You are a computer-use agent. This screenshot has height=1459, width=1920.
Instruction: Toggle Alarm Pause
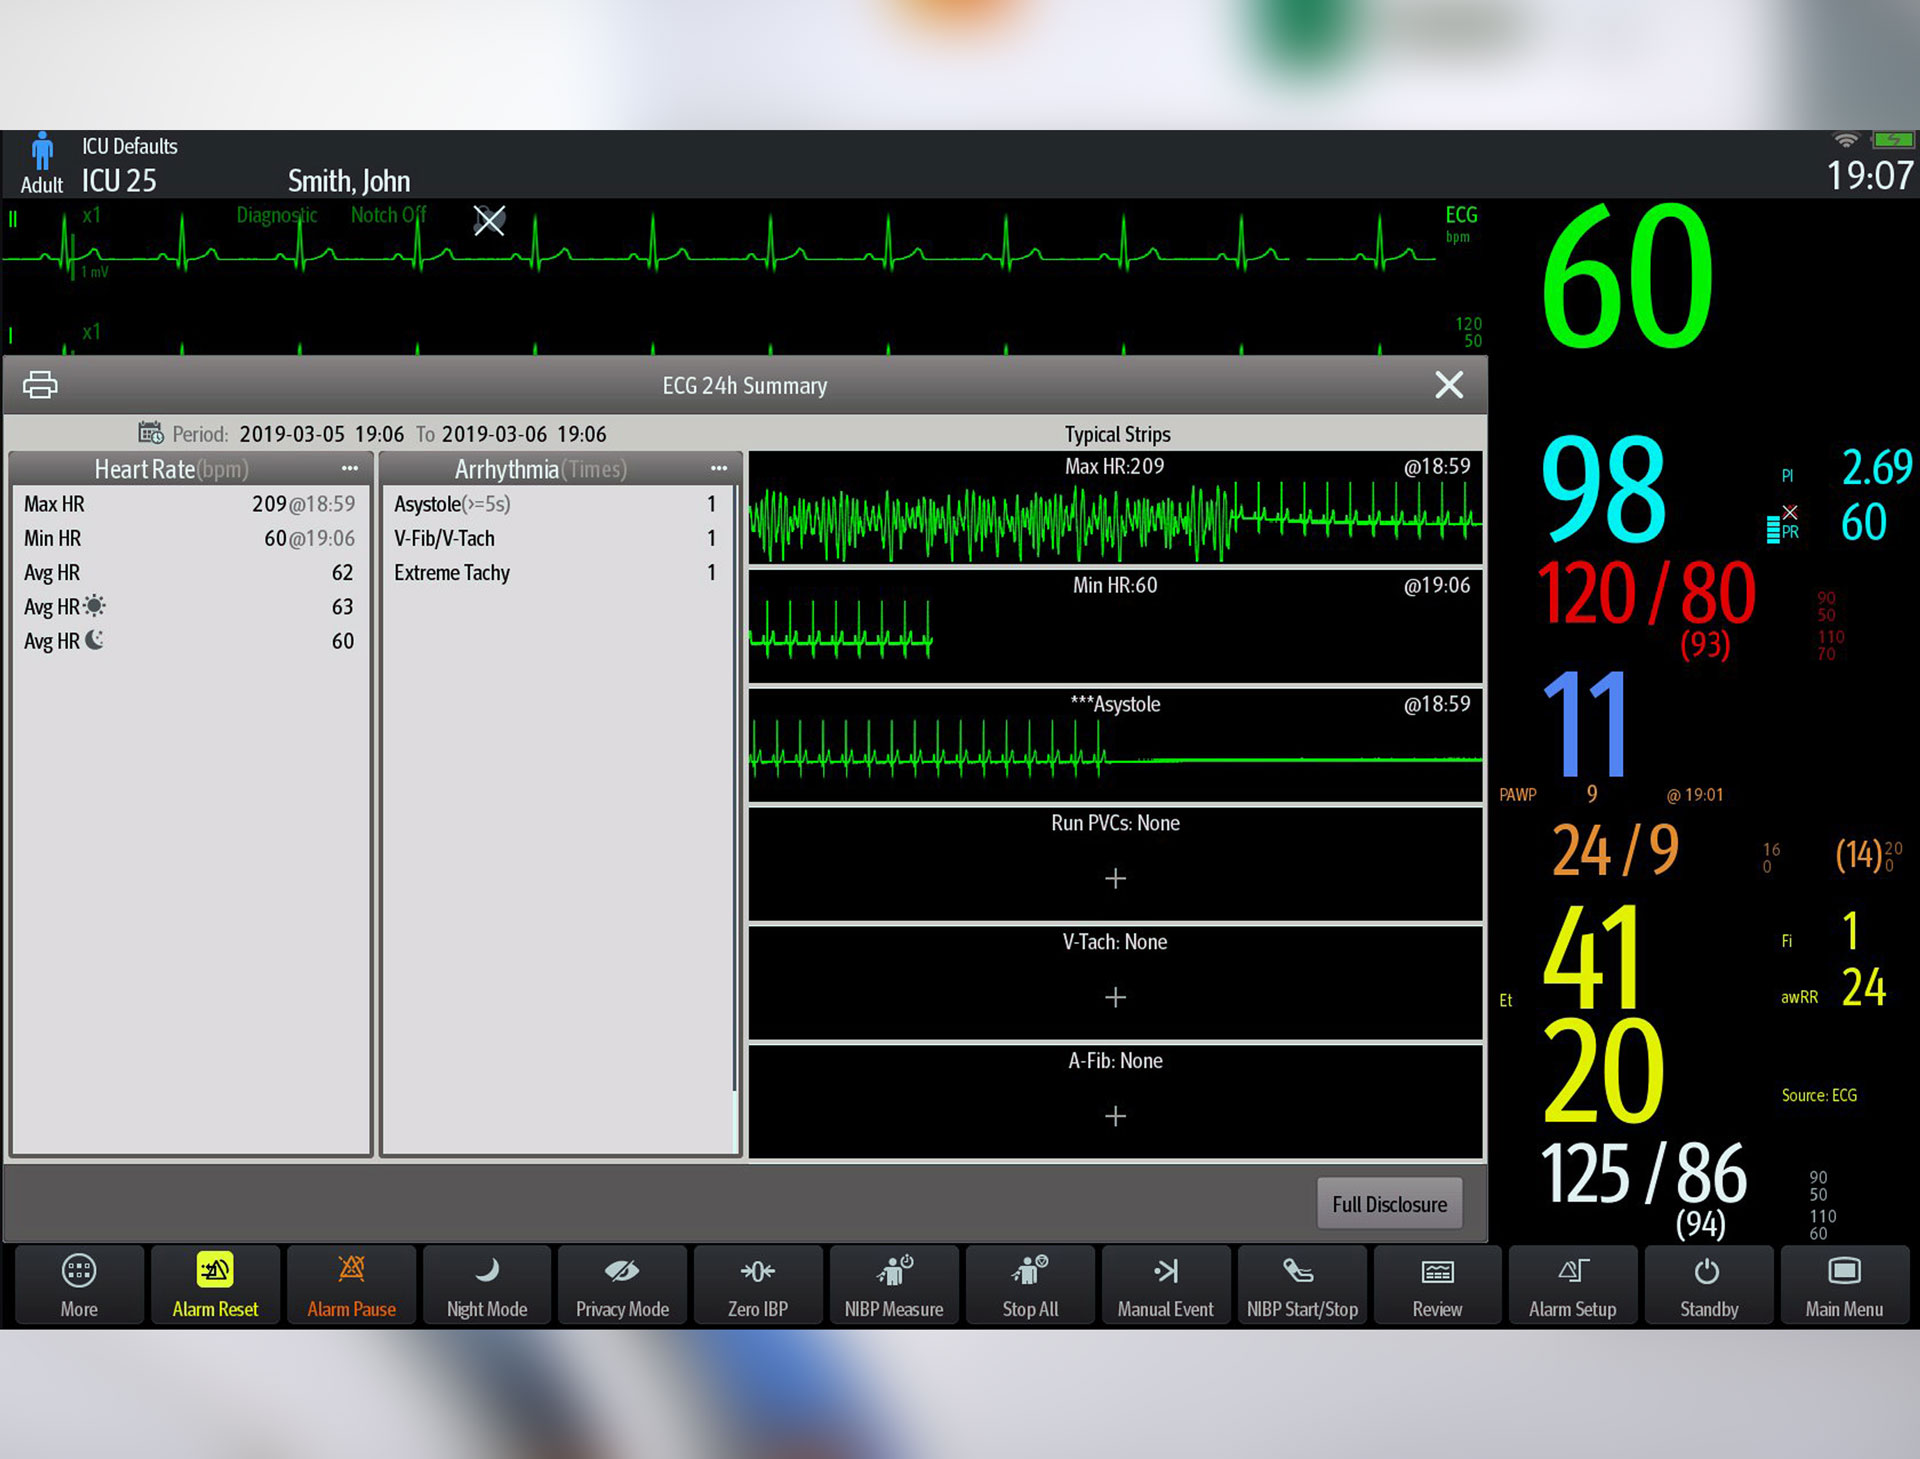click(351, 1285)
